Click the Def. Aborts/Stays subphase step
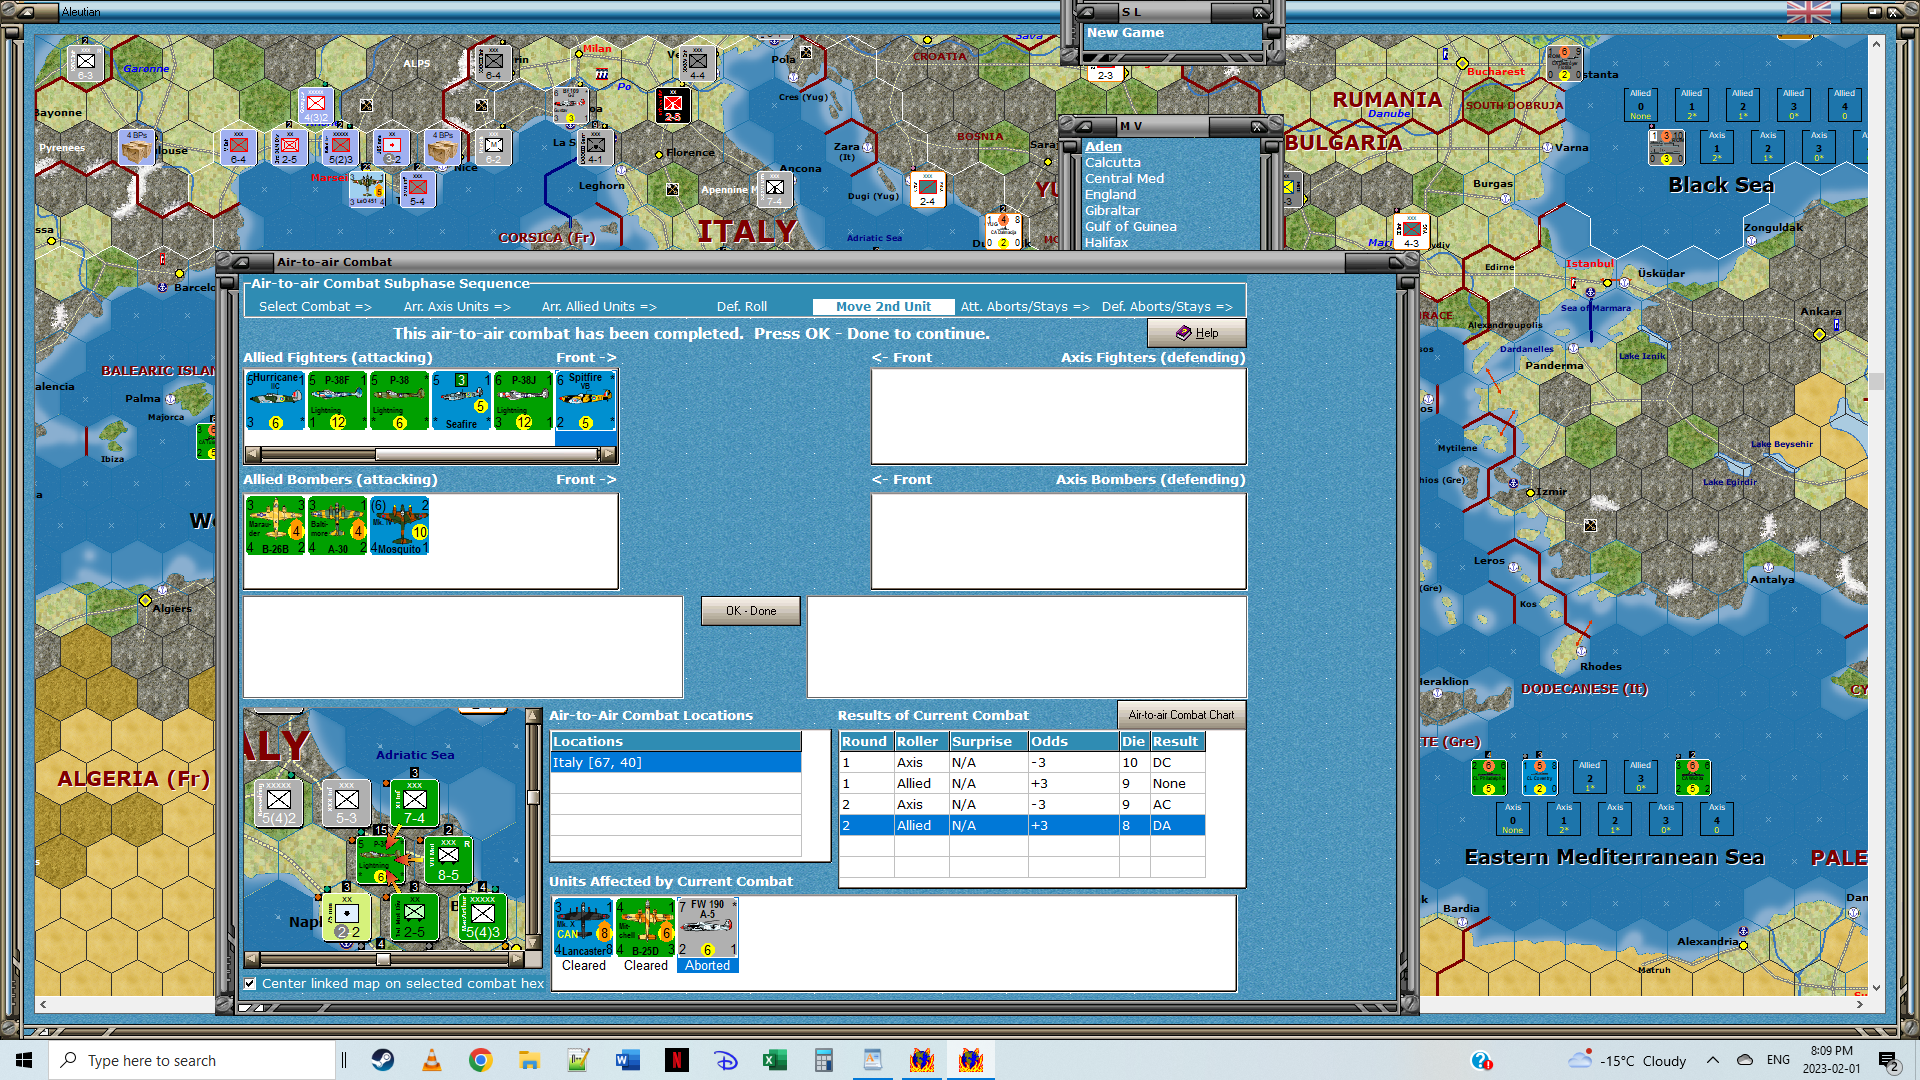 (x=1167, y=307)
